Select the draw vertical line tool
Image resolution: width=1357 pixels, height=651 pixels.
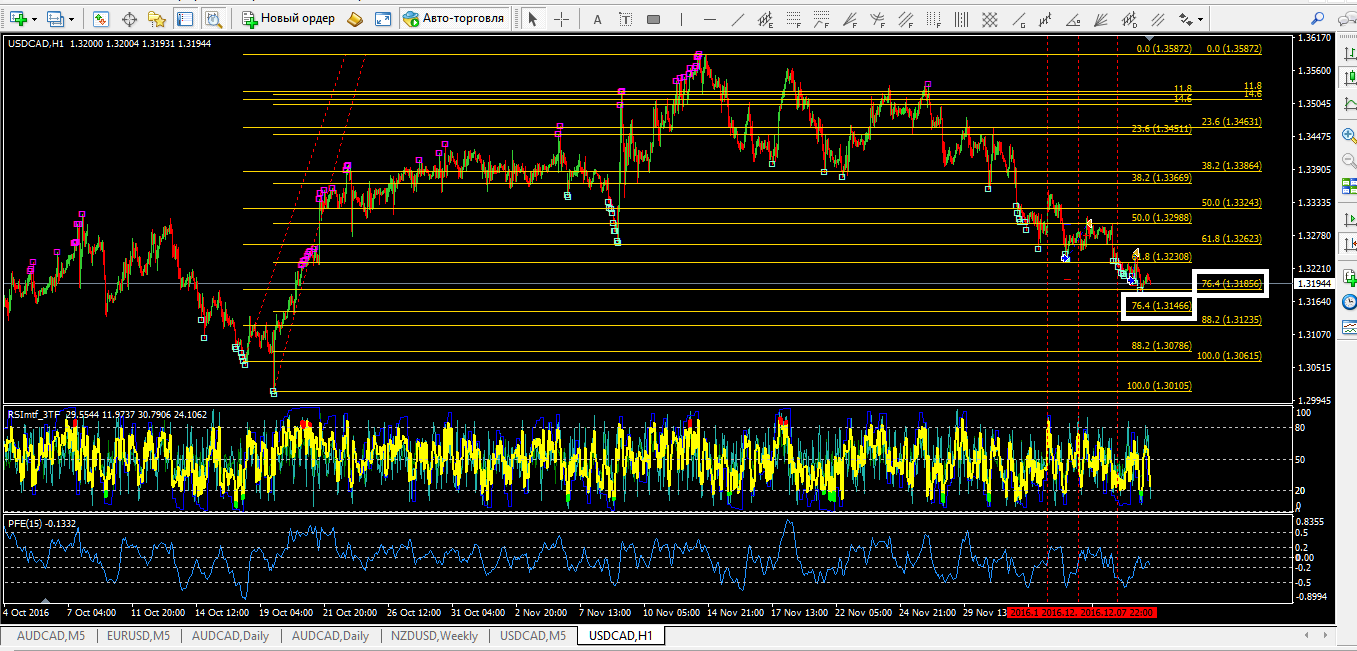click(x=683, y=19)
